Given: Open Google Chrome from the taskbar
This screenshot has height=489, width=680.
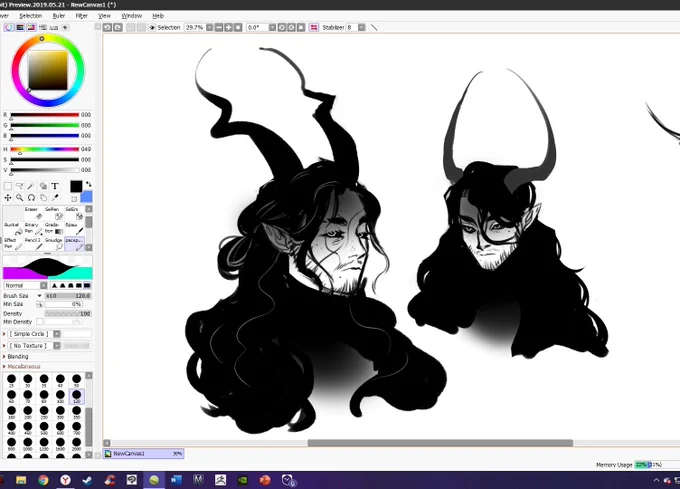Looking at the screenshot, I should coord(42,480).
